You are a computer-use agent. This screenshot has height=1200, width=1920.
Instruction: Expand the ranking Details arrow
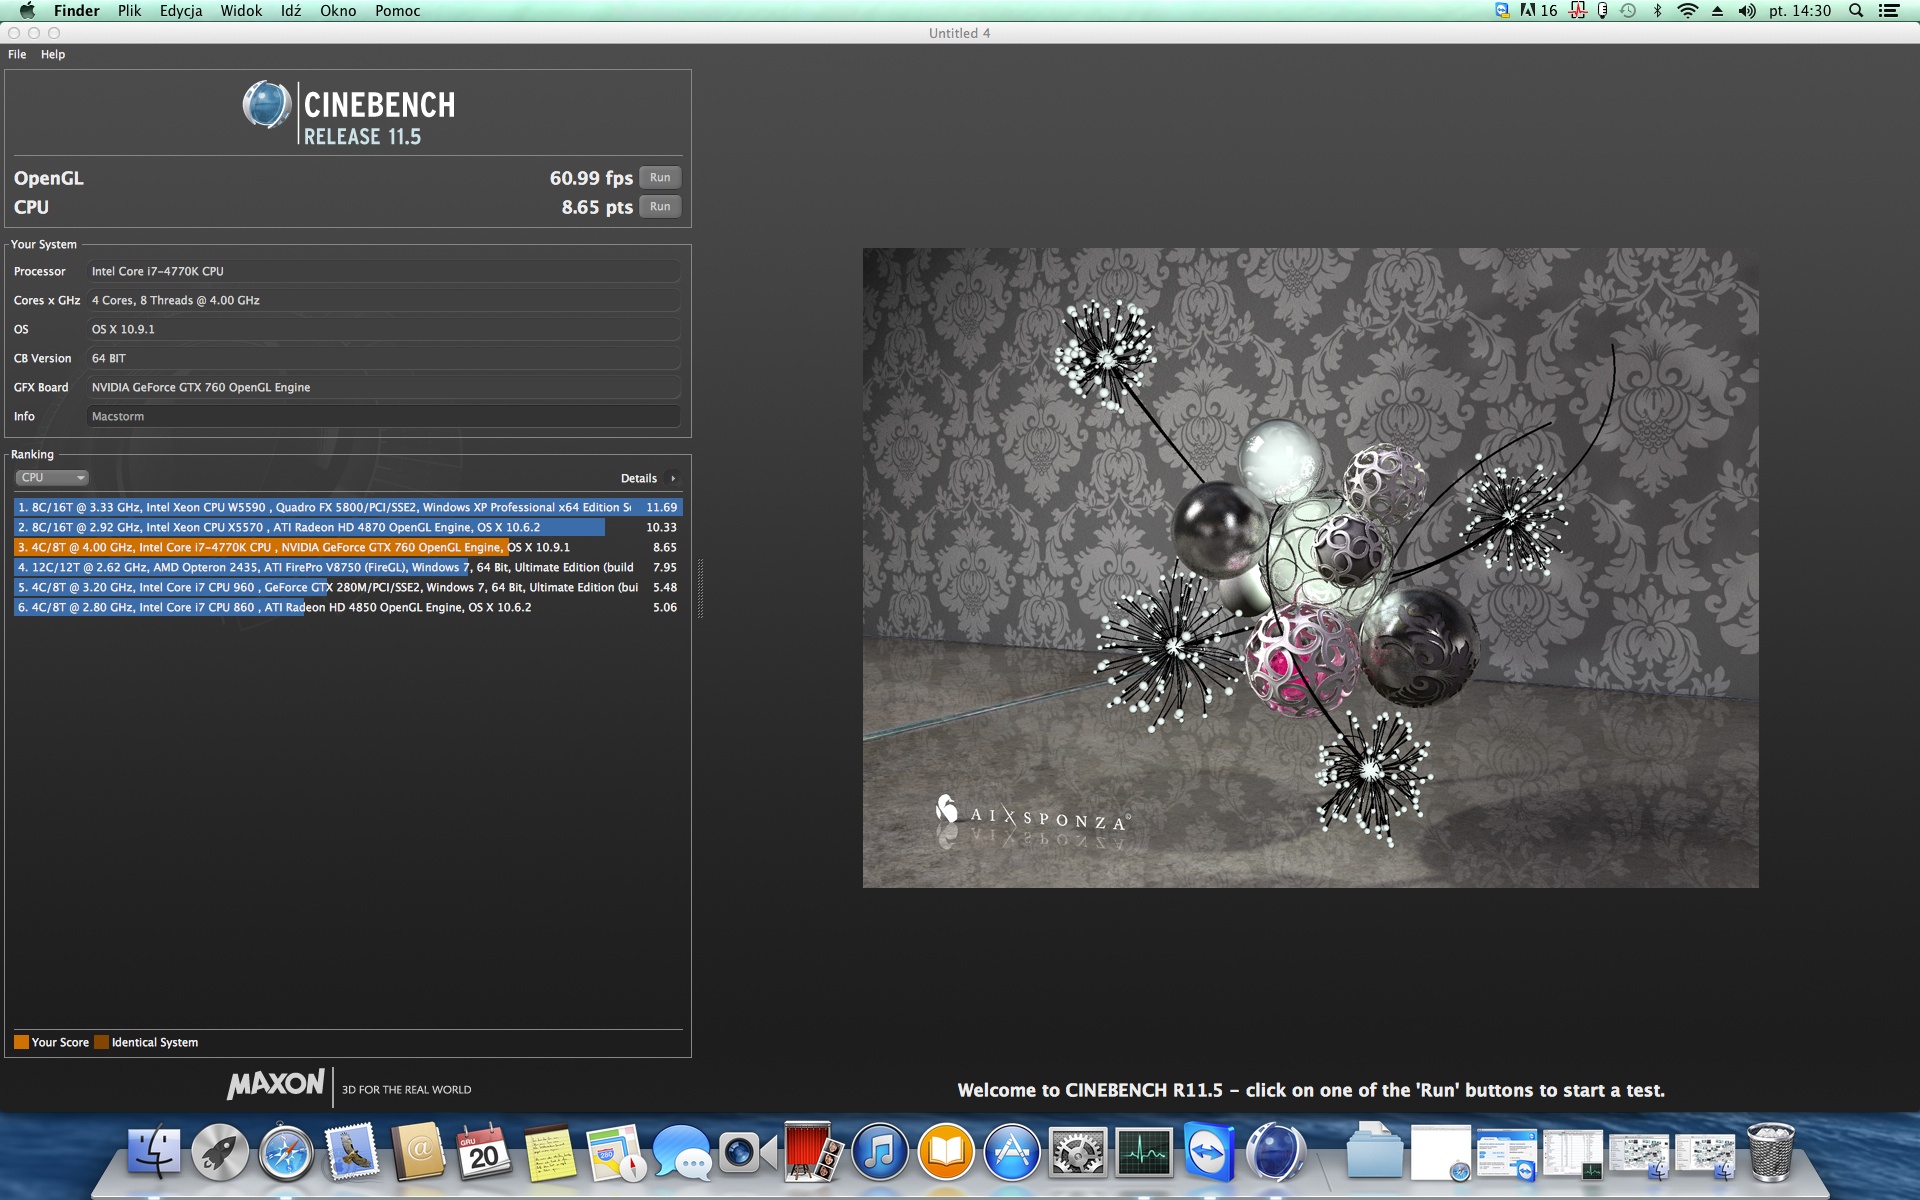[x=673, y=479]
